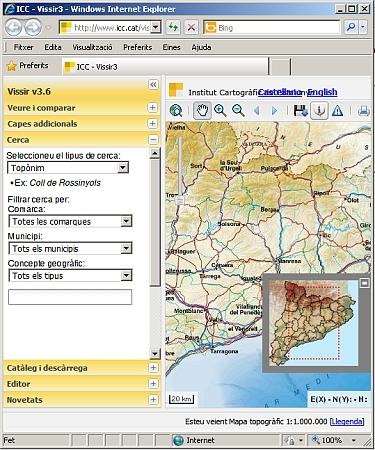Select the information query tool
Screen dimensions: 375x450
[319, 110]
